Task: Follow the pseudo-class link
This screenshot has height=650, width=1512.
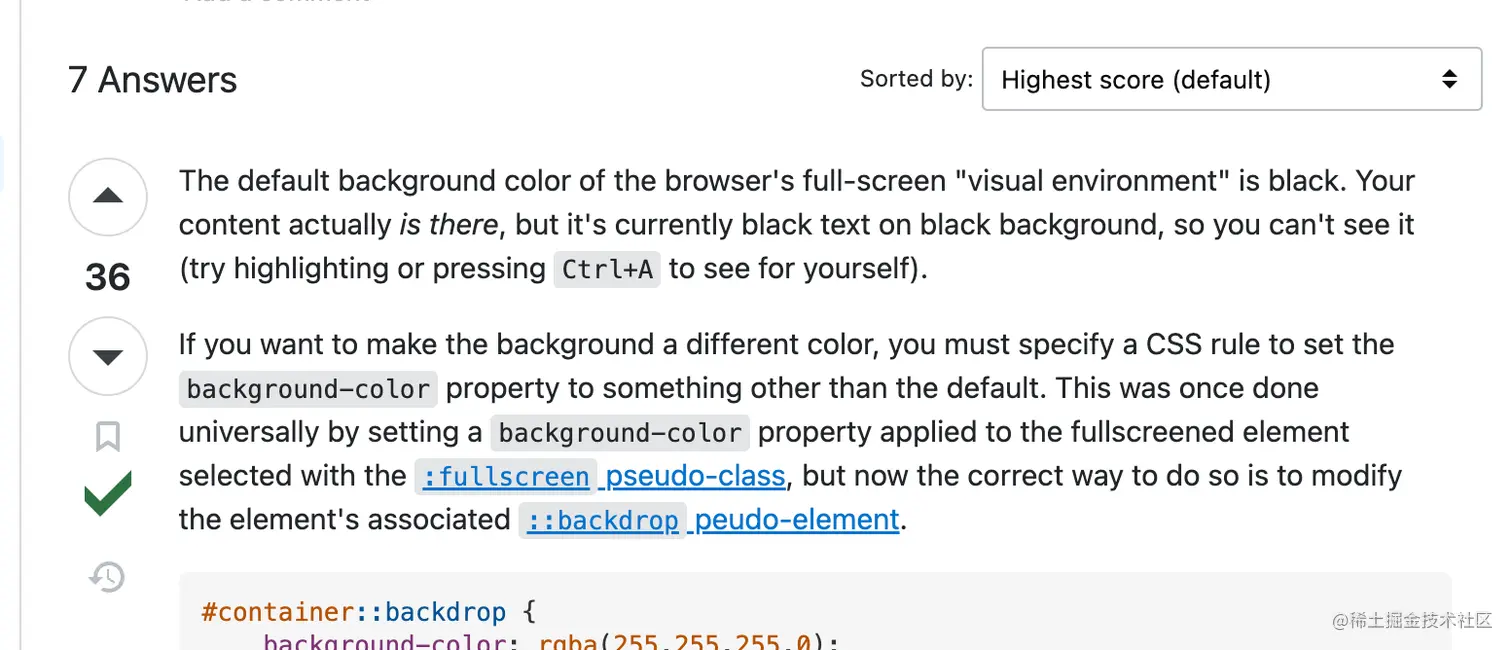Action: [695, 476]
